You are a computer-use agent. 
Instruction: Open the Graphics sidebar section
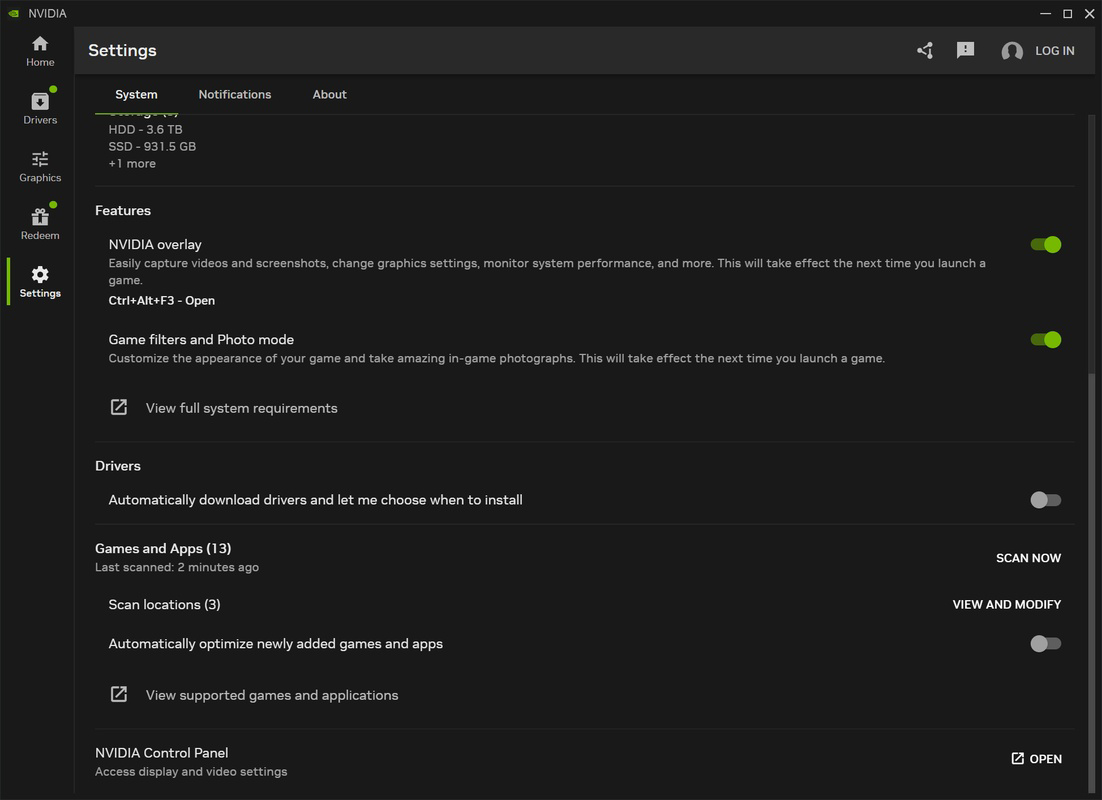click(40, 167)
